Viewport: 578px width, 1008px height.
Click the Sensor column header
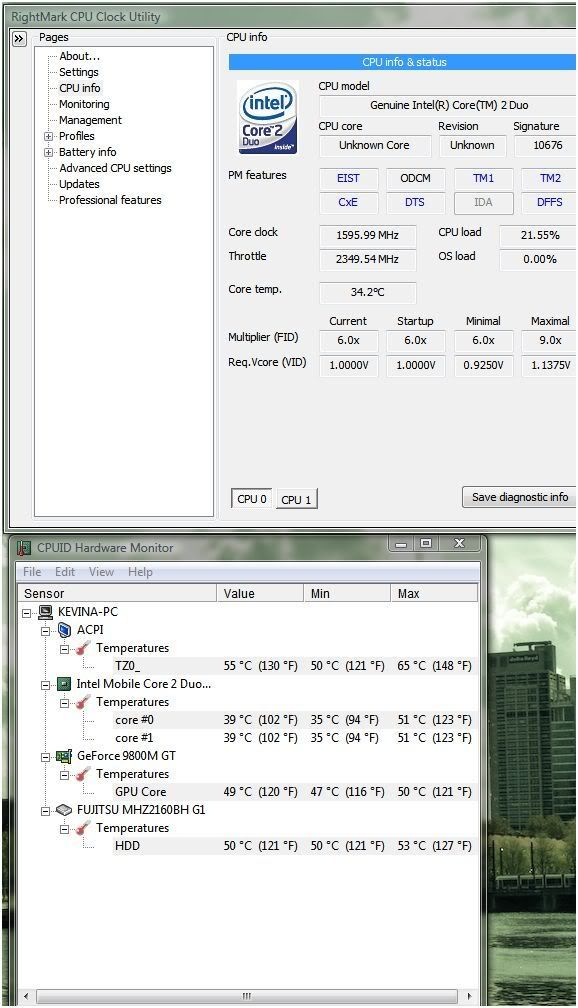pyautogui.click(x=117, y=593)
